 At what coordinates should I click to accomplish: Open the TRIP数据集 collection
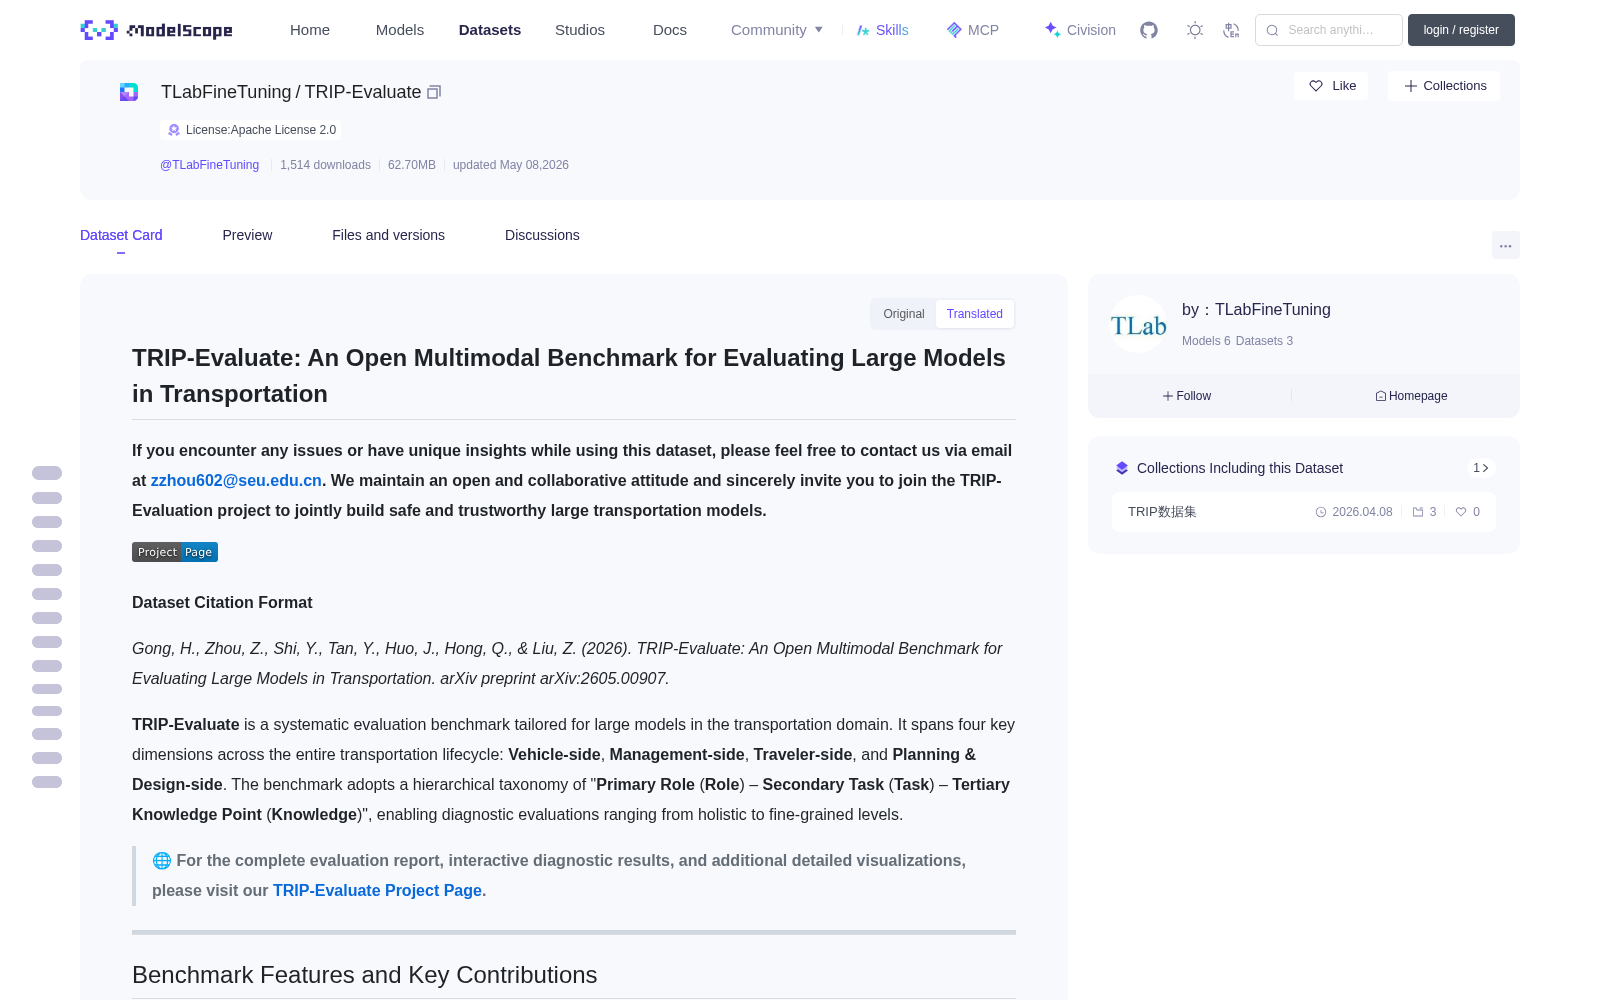pyautogui.click(x=1304, y=512)
